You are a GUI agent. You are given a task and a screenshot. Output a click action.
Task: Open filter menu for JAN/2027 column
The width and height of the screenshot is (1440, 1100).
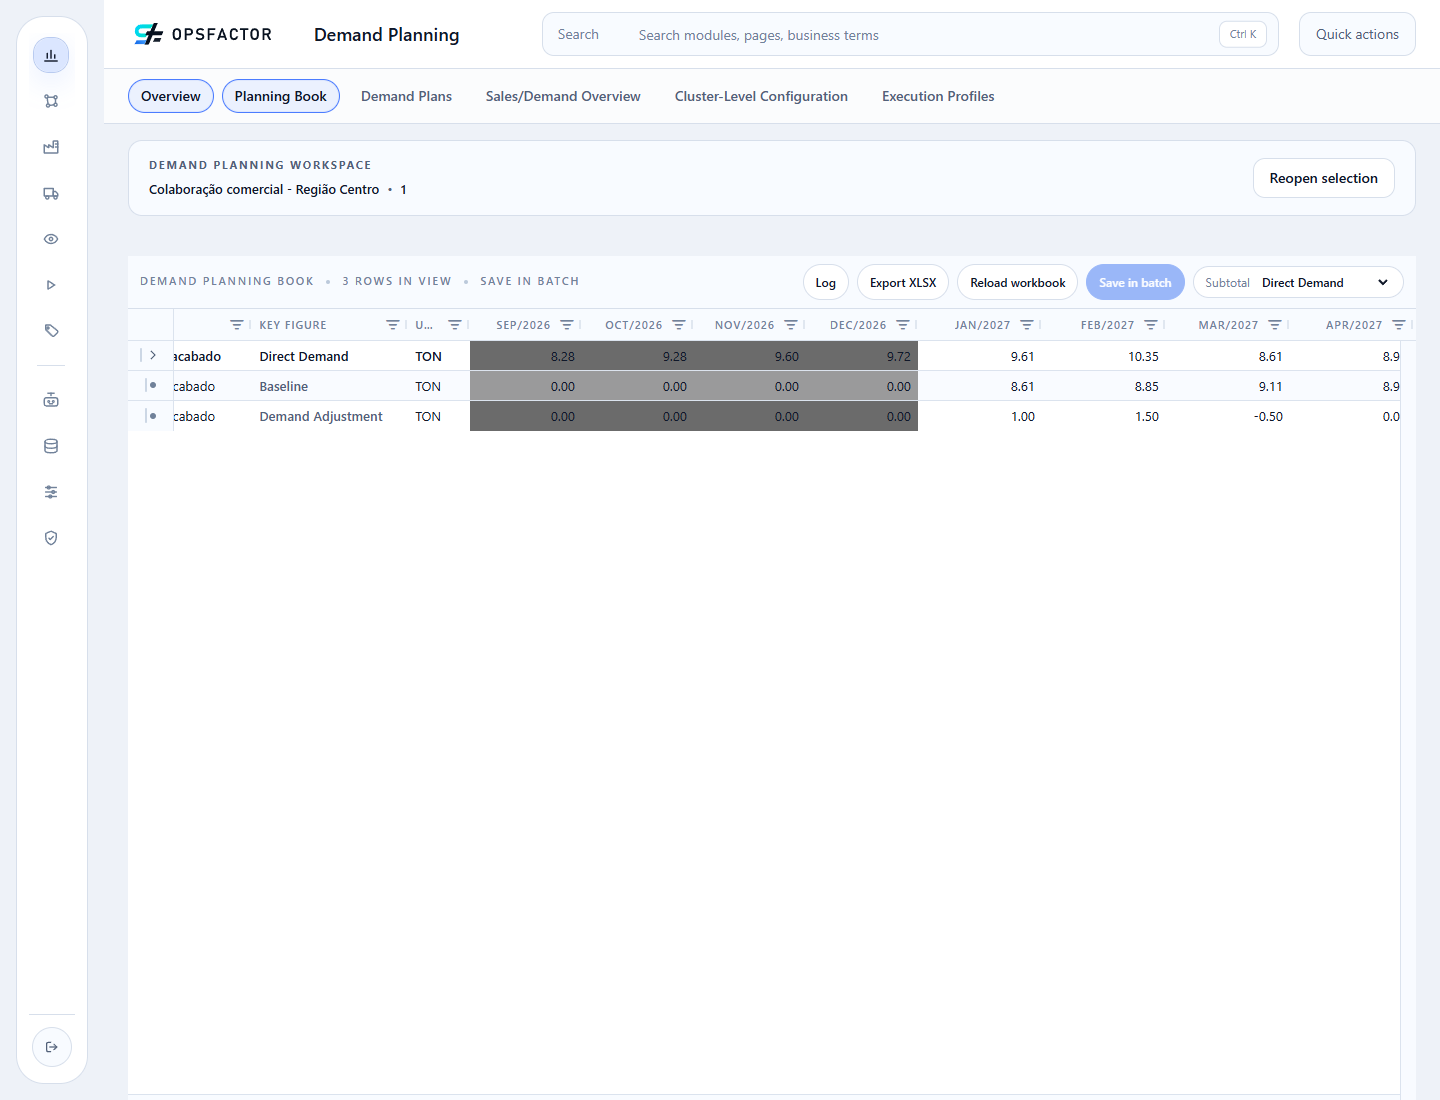click(x=1027, y=325)
